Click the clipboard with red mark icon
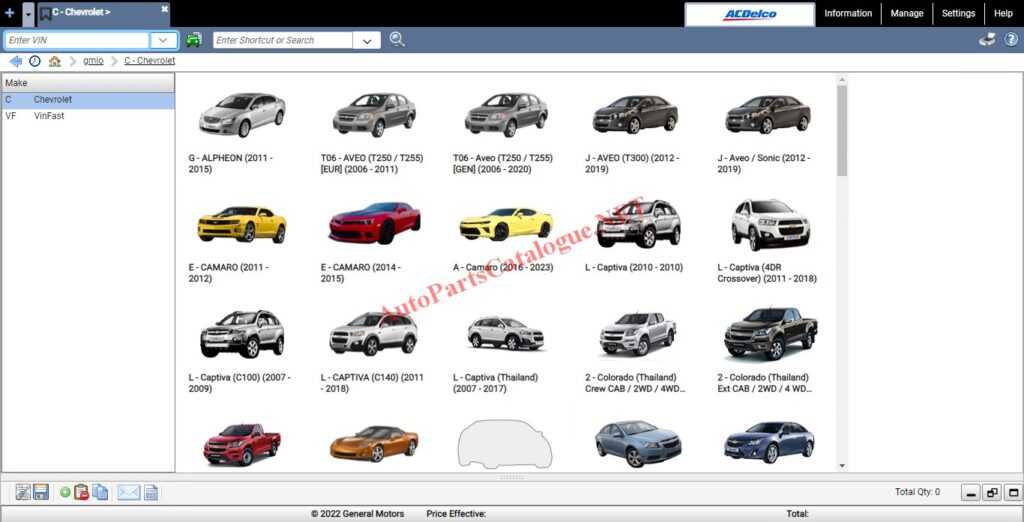The image size is (1024, 522). [x=82, y=493]
